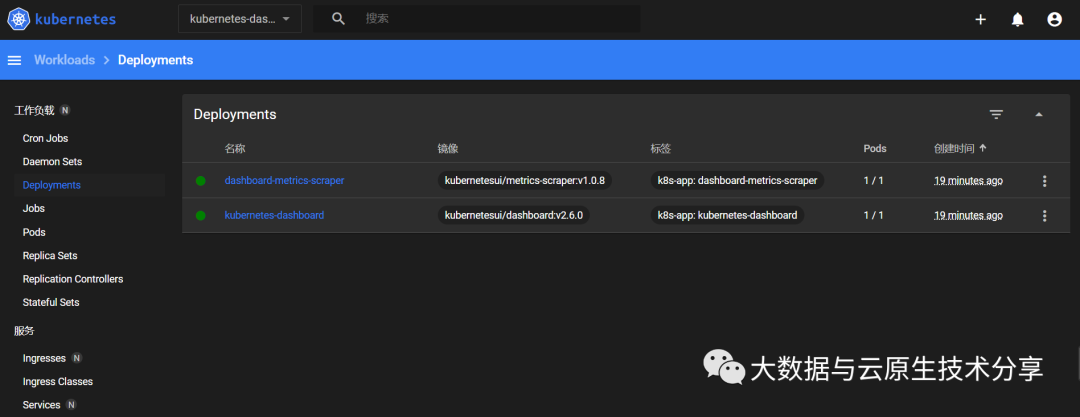Image resolution: width=1080 pixels, height=417 pixels.
Task: Open Replication Controllers in sidebar
Action: pos(73,279)
